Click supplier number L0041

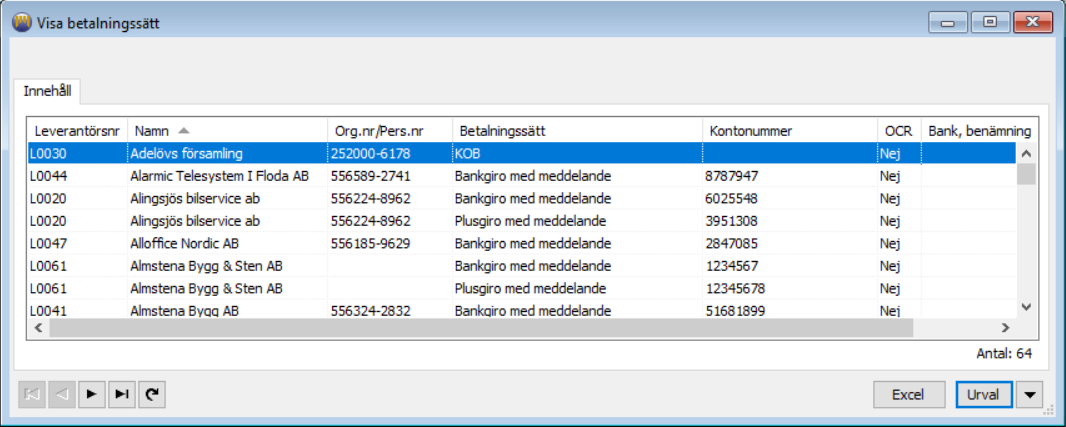pos(48,311)
